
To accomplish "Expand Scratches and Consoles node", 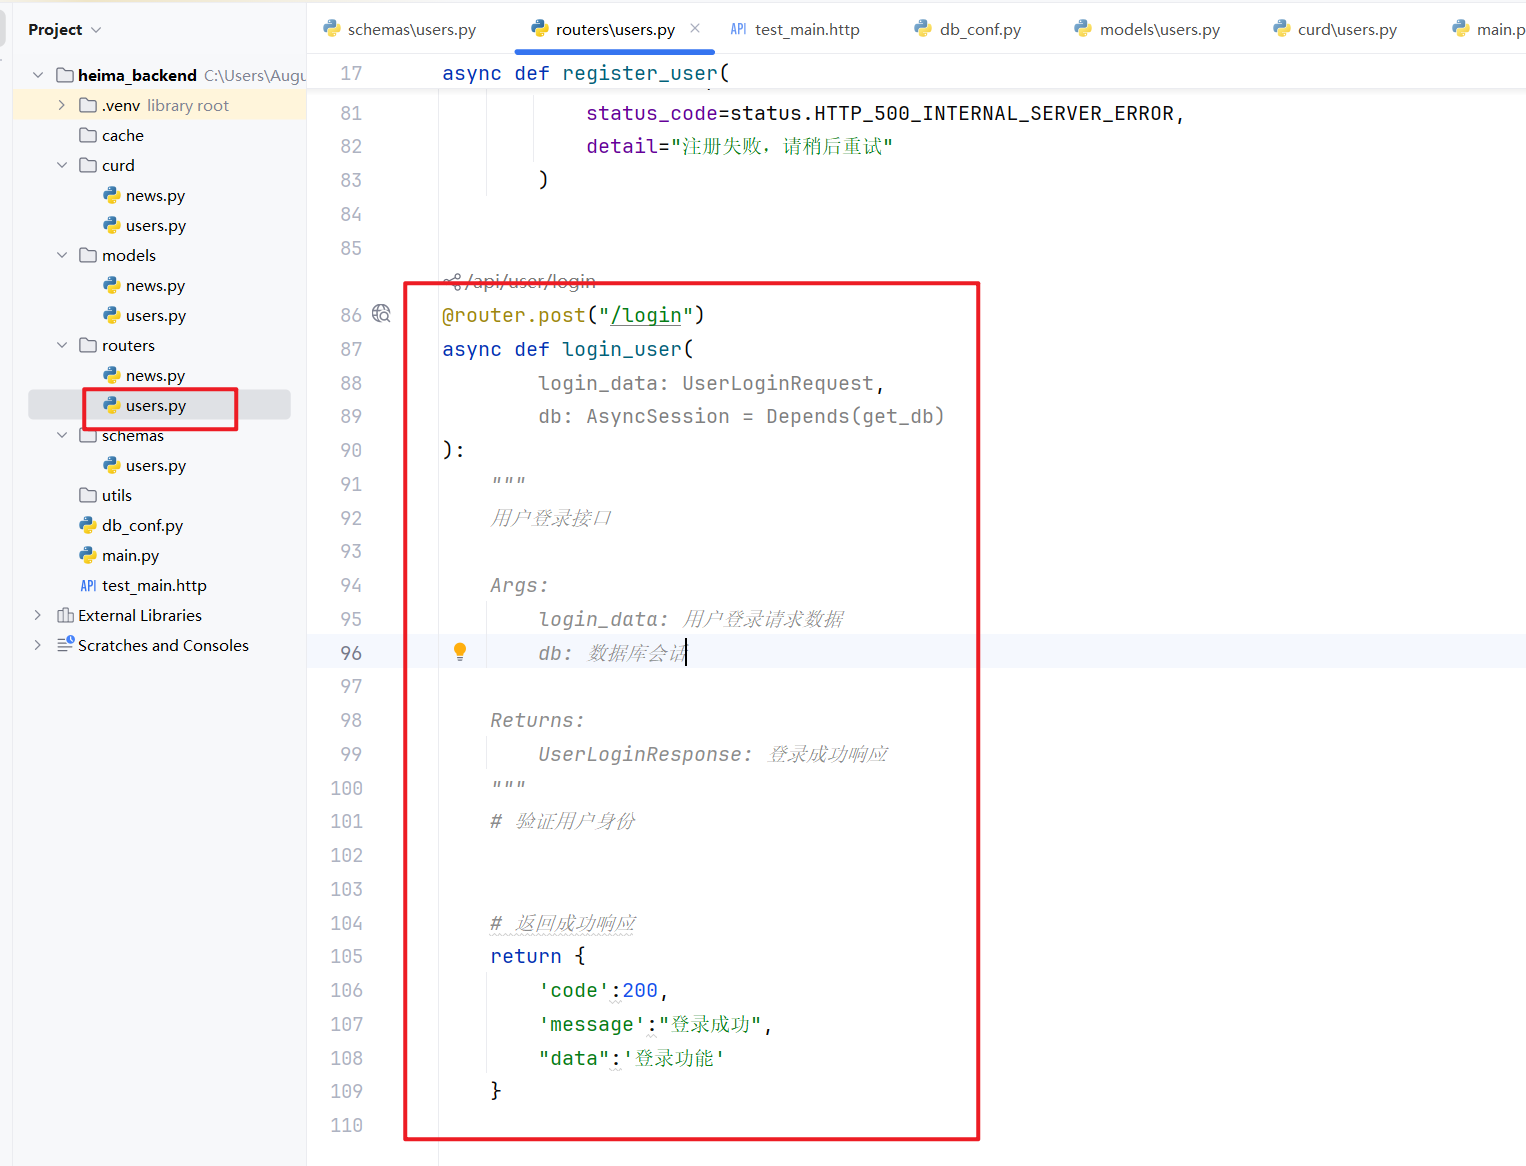I will coord(37,645).
